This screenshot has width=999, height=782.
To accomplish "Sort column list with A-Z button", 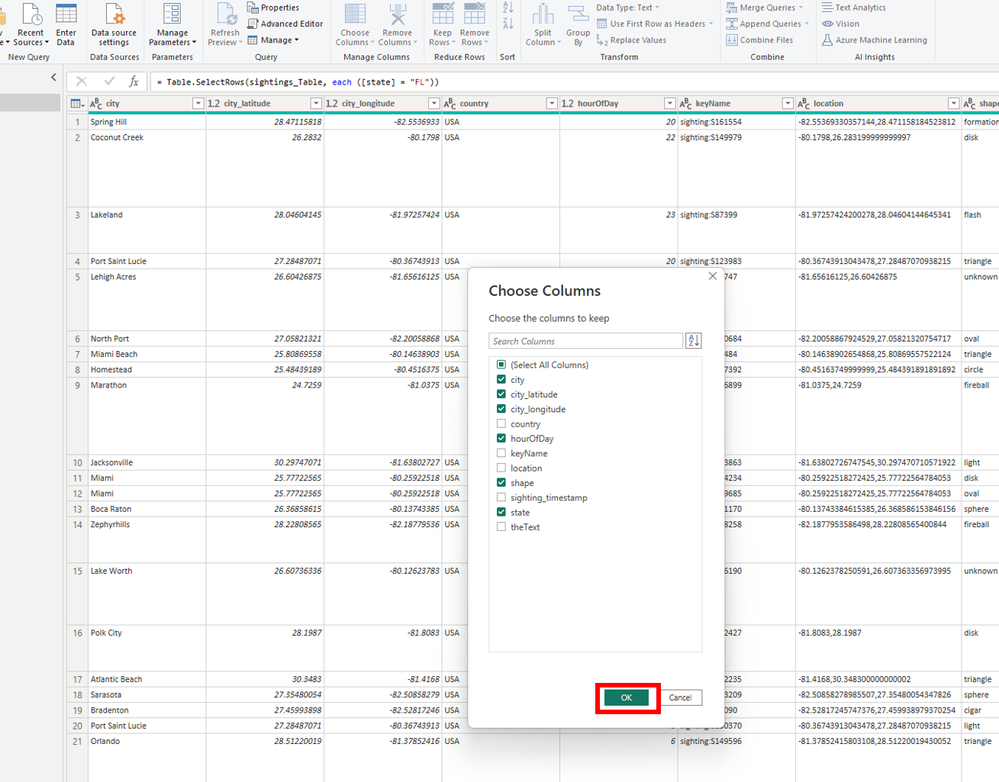I will tap(693, 341).
